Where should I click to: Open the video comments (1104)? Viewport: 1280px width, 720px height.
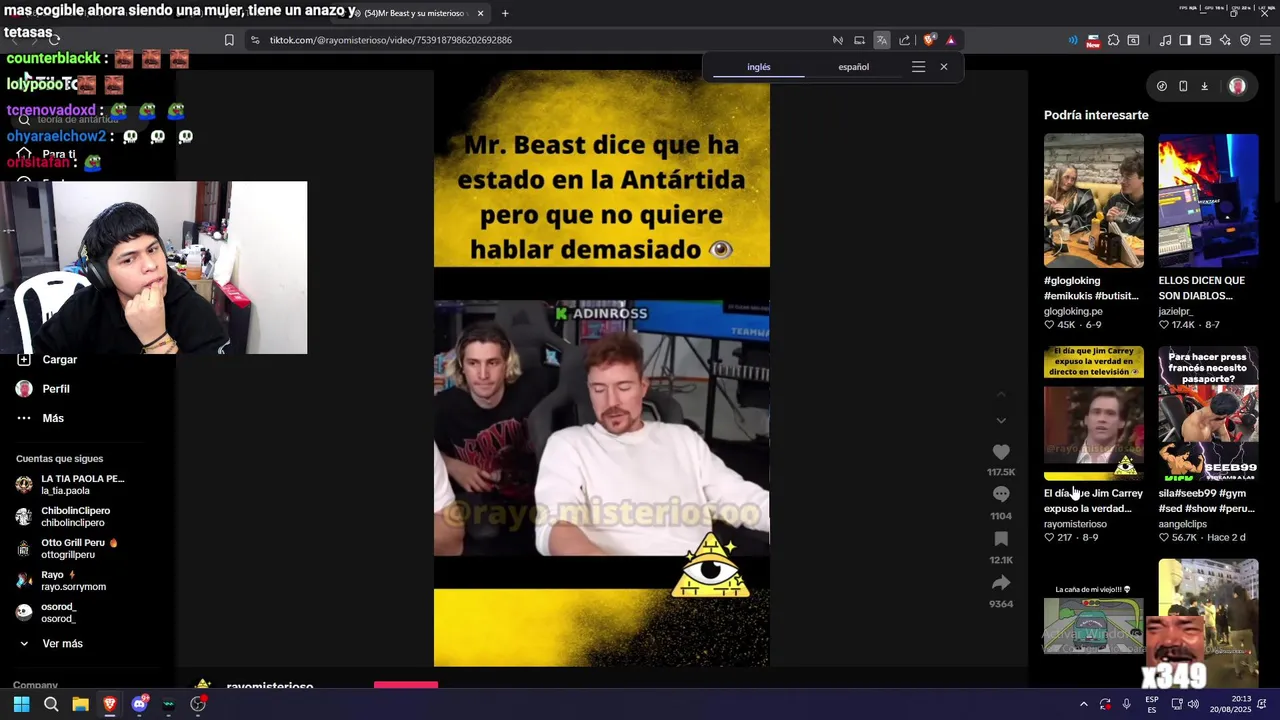pyautogui.click(x=1001, y=494)
